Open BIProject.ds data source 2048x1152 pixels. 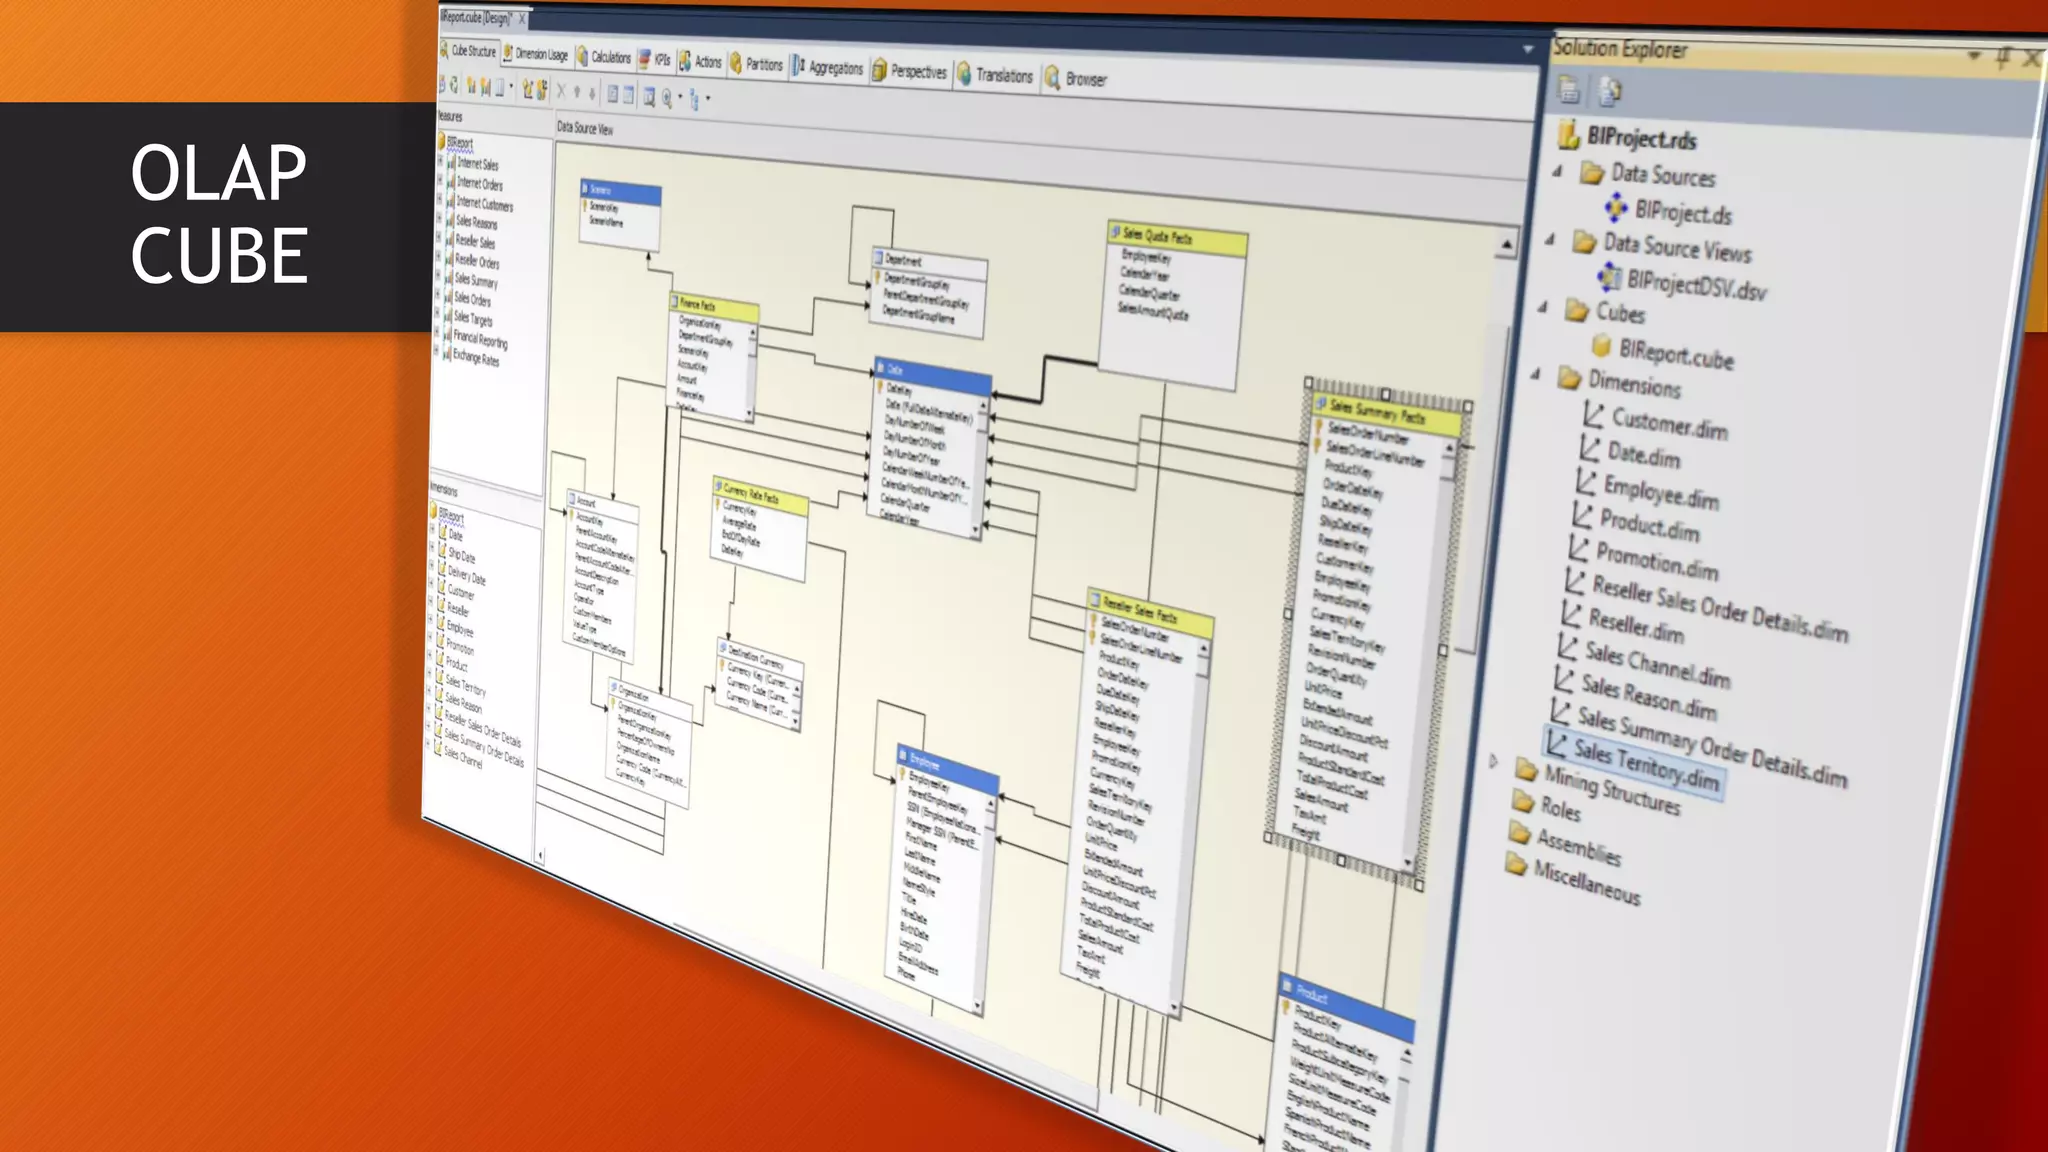pyautogui.click(x=1682, y=213)
